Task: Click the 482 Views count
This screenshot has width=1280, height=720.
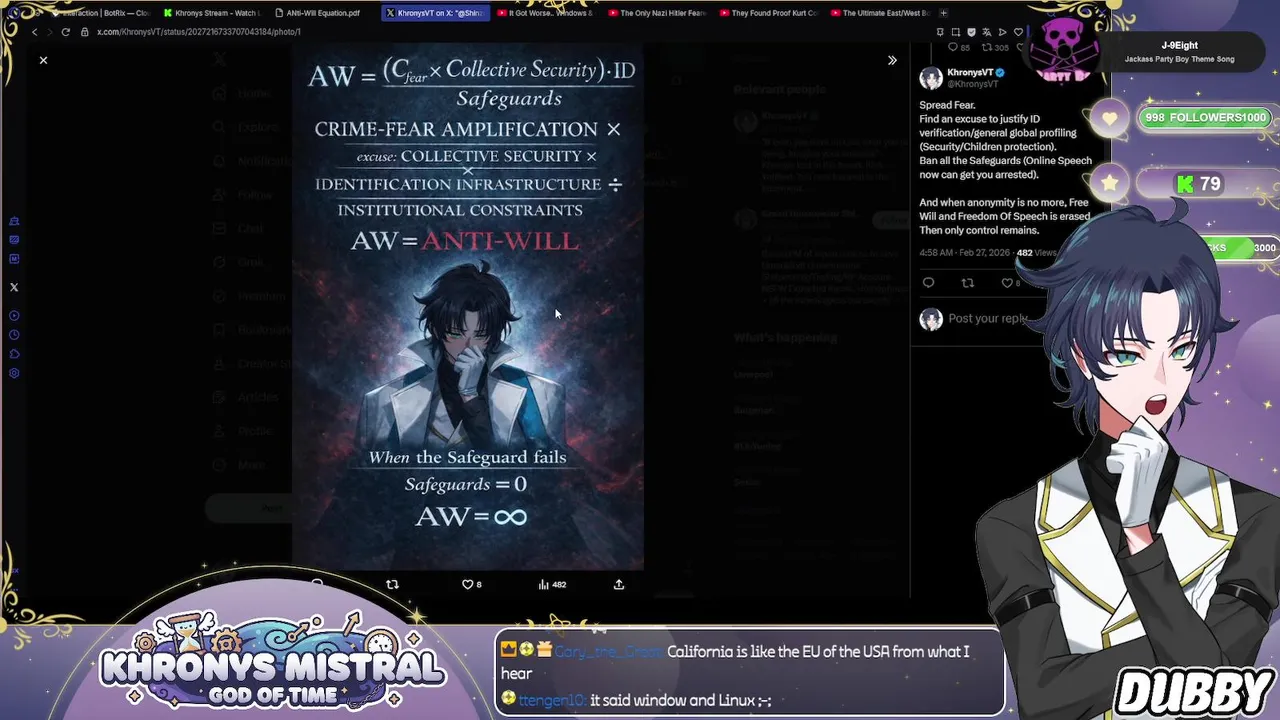Action: point(1036,253)
